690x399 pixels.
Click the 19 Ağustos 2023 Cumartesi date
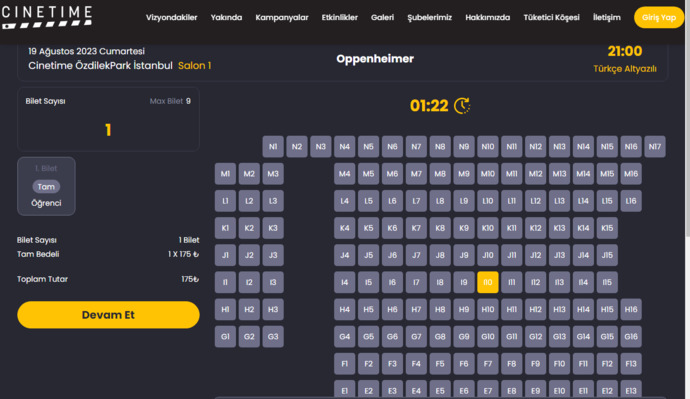tap(86, 51)
